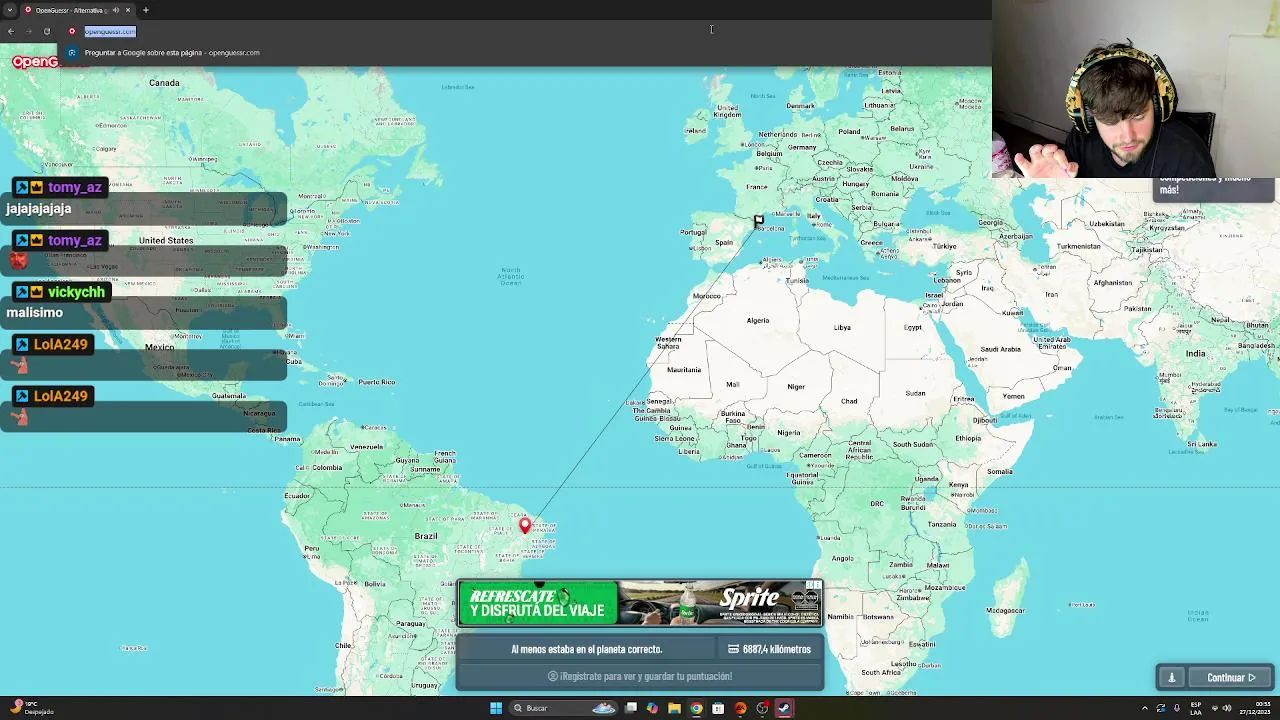Viewport: 1280px width, 720px height.
Task: Click the download icon beside Continuar
Action: pyautogui.click(x=1172, y=677)
